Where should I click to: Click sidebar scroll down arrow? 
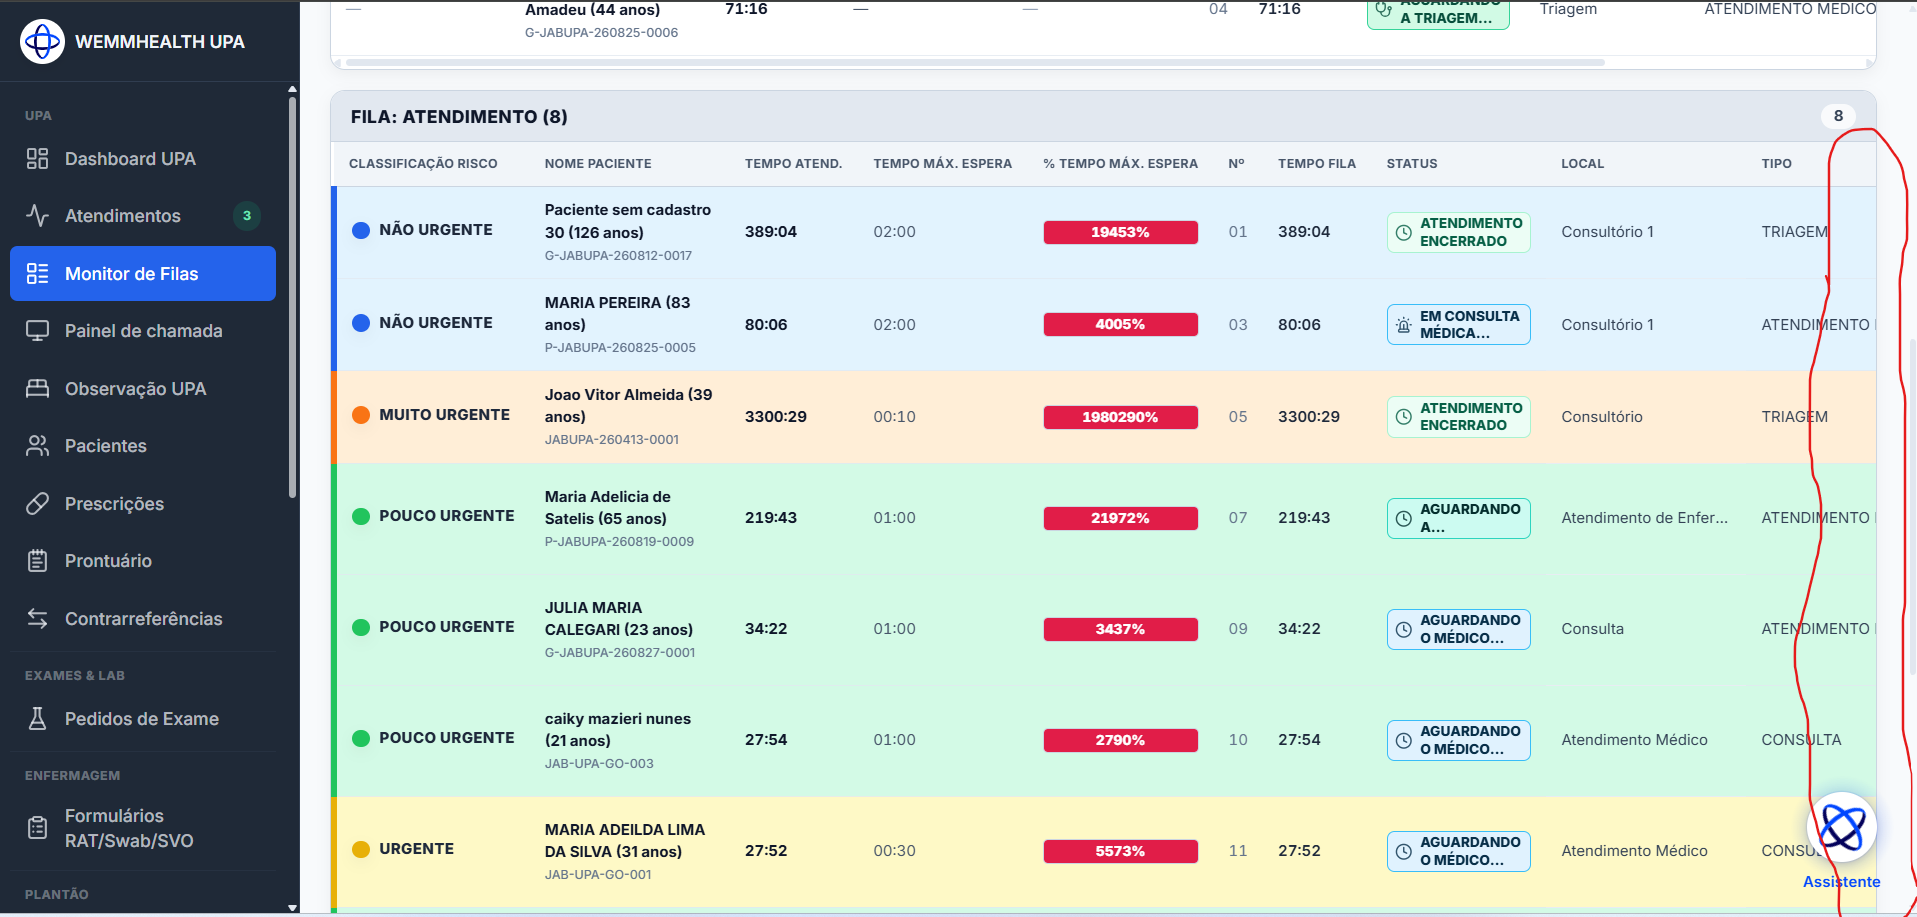tap(292, 908)
